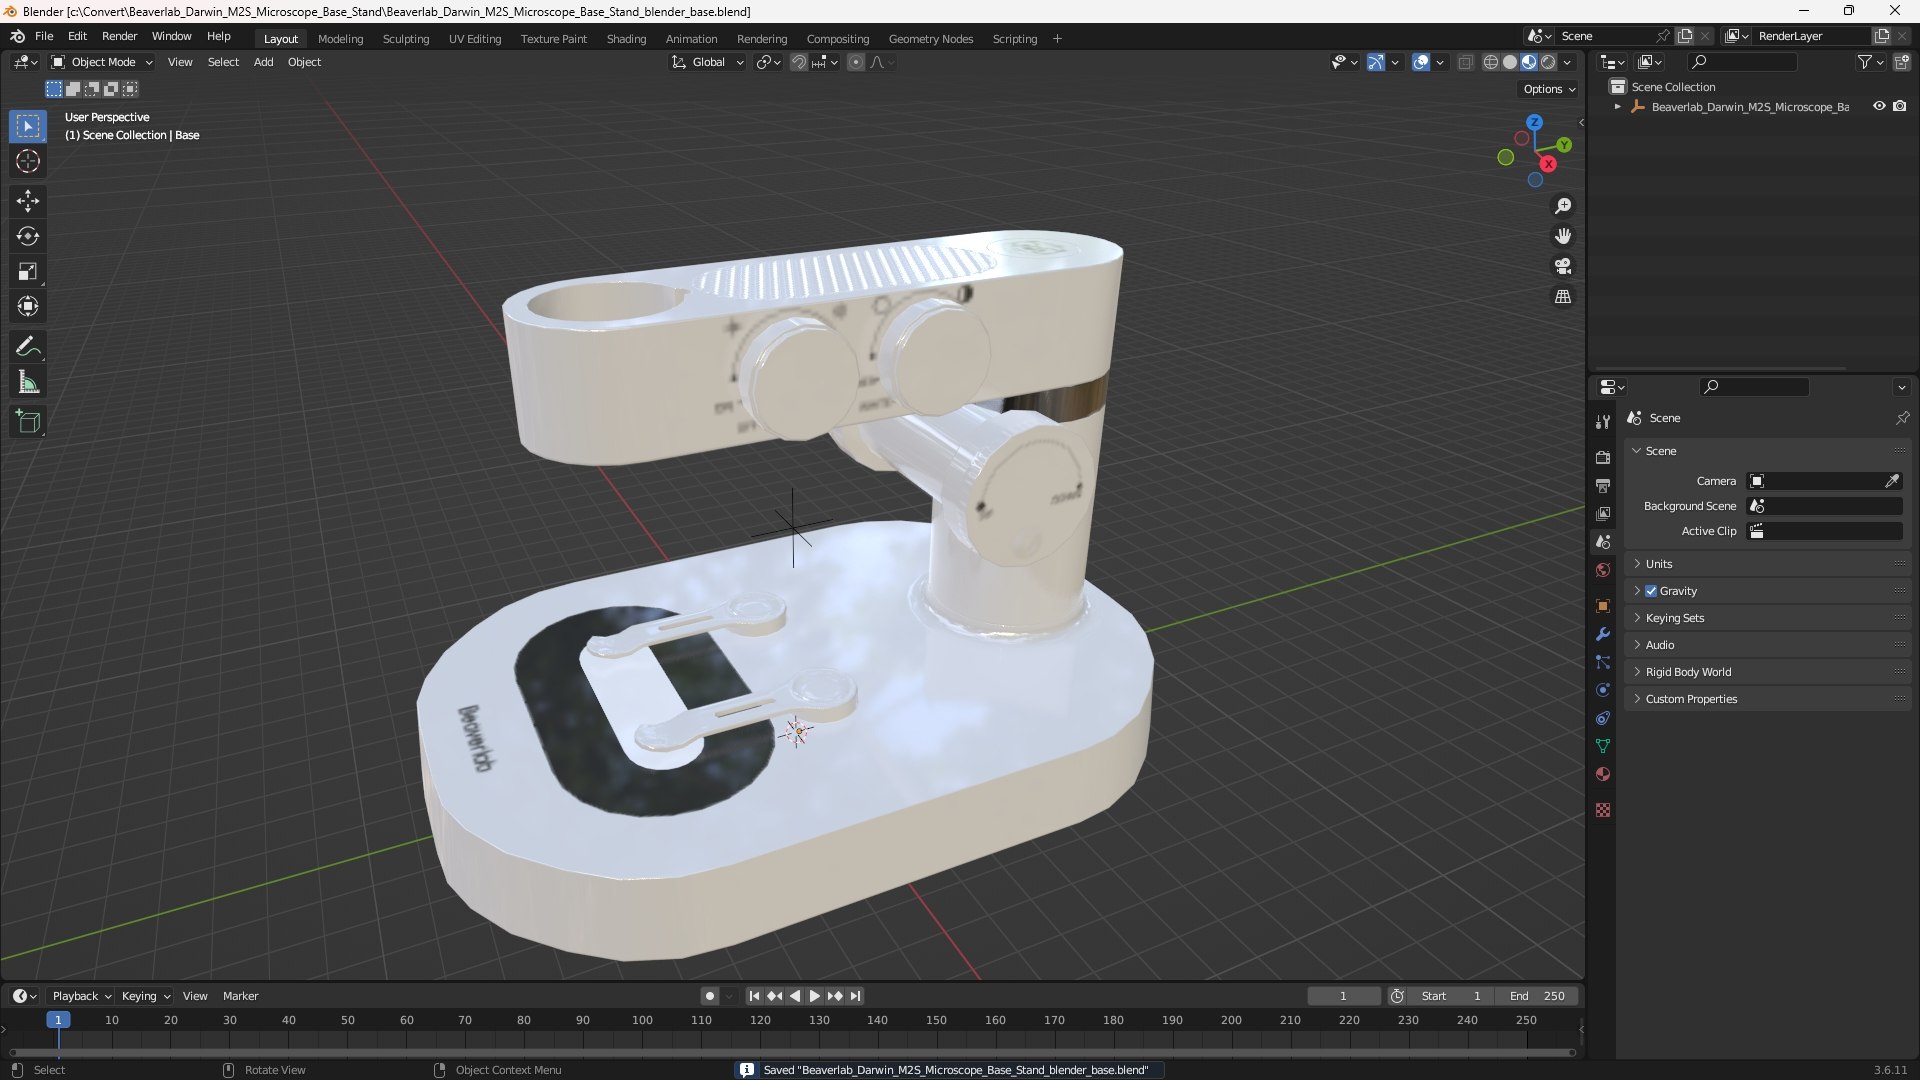Switch to wireframe viewport shading
Viewport: 1920px width, 1080px height.
pos(1491,62)
